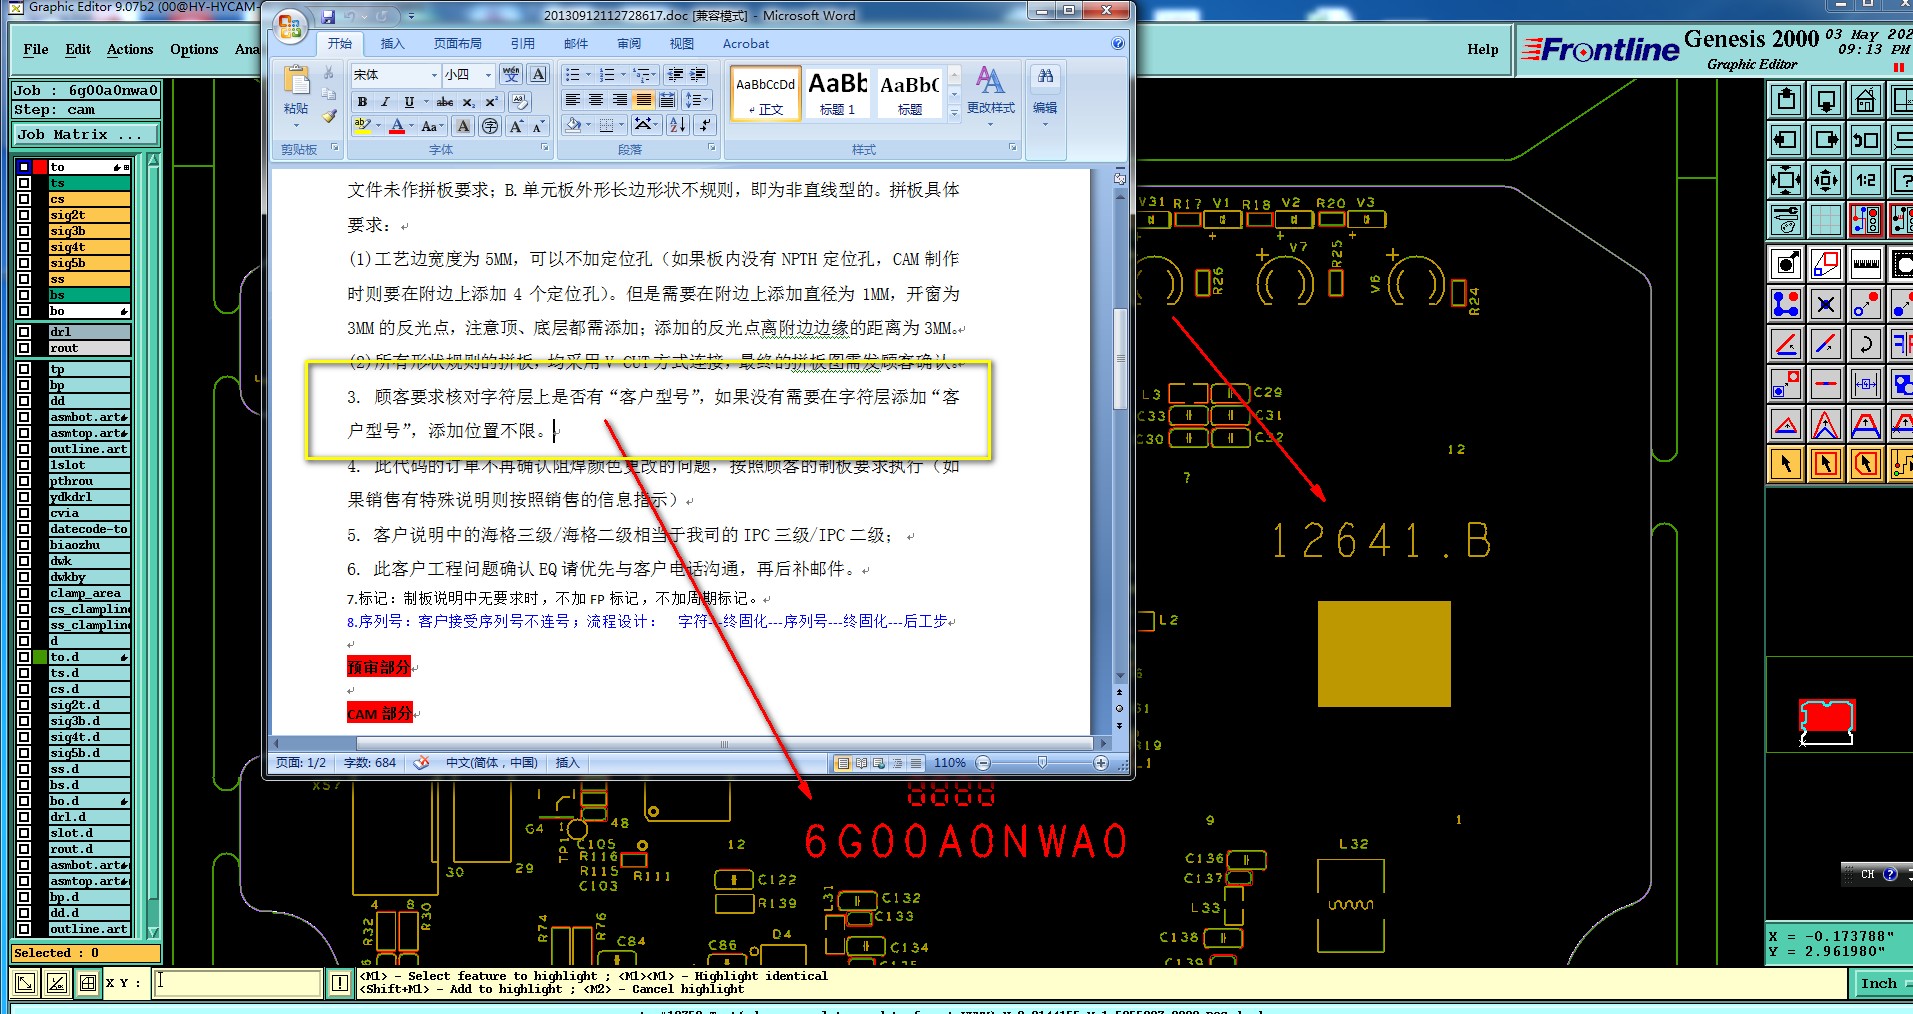1913x1014 pixels.
Task: Open the Actions menu in Genesis
Action: click(x=130, y=49)
